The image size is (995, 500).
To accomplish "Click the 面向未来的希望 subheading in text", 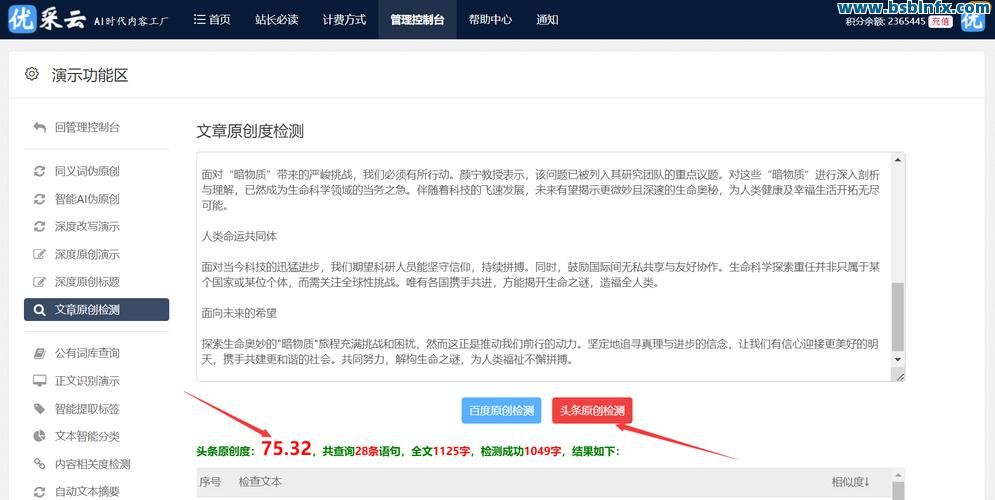I will pos(239,313).
